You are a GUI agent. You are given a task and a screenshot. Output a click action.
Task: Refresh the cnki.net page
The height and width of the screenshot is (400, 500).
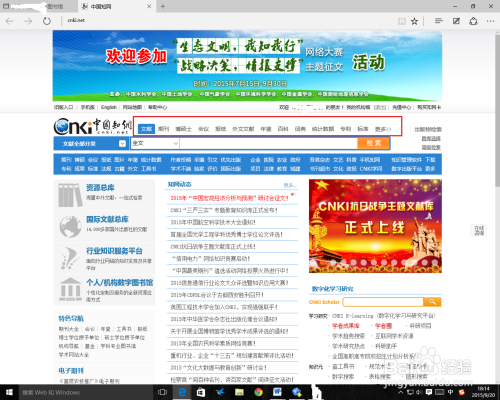pyautogui.click(x=47, y=21)
